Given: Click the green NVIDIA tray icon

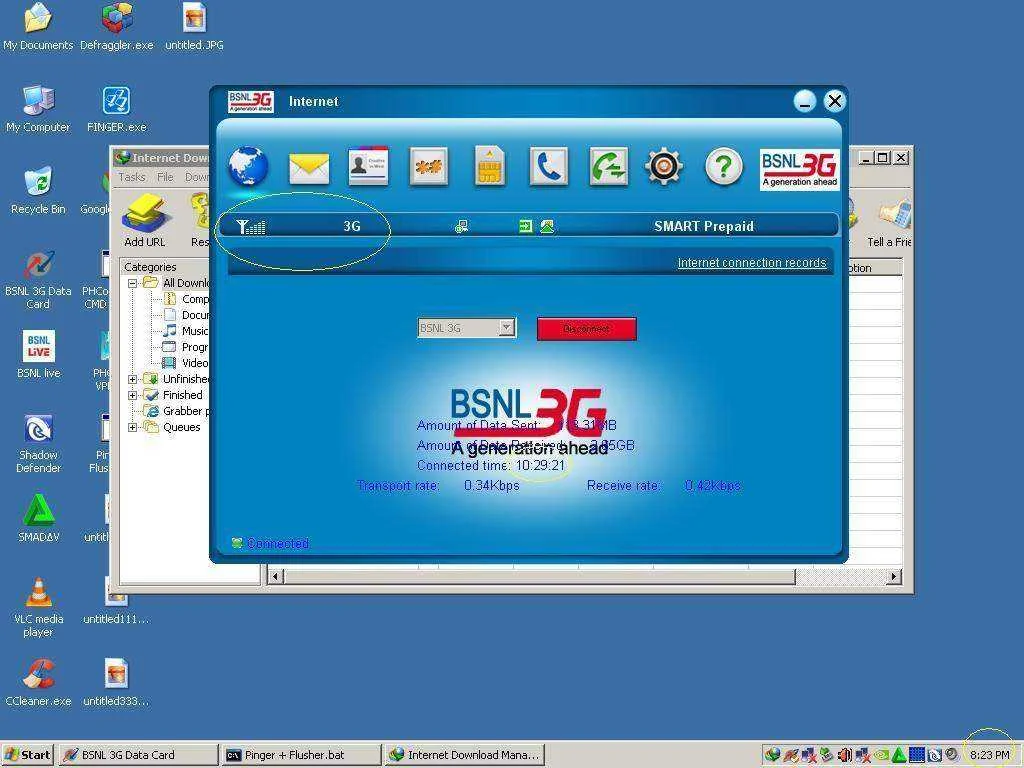Looking at the screenshot, I should click(882, 755).
